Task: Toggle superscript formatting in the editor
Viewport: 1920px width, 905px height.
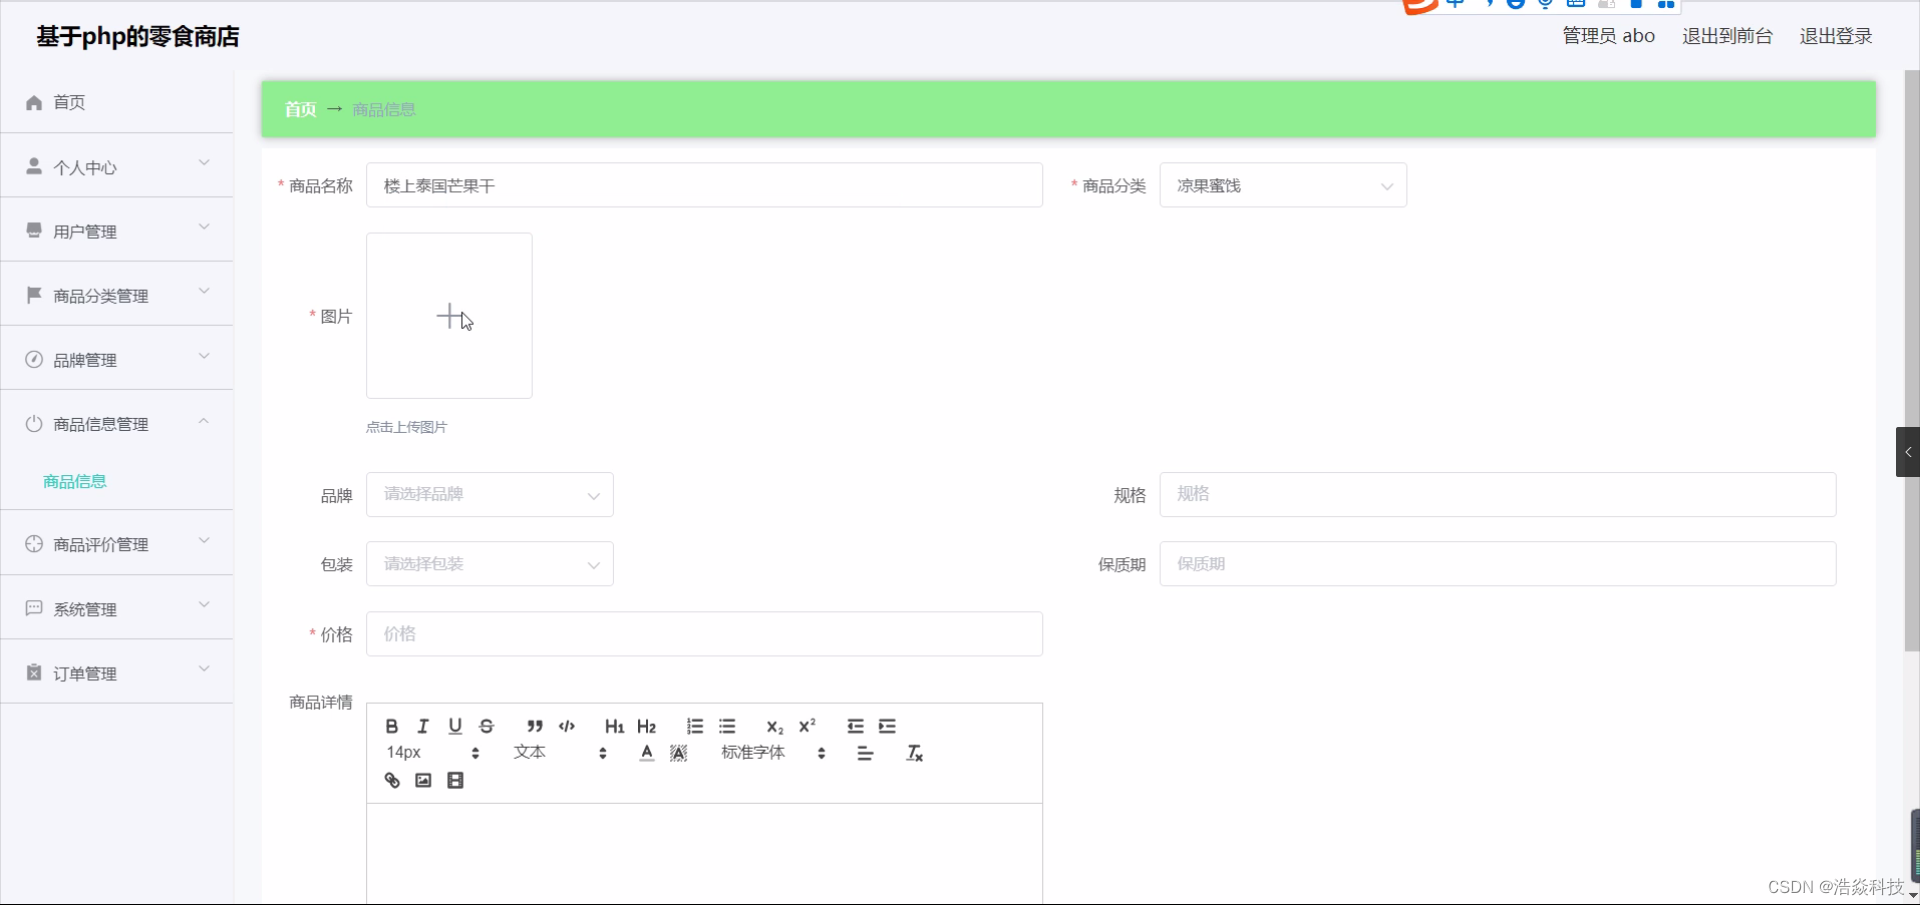Action: (x=808, y=726)
